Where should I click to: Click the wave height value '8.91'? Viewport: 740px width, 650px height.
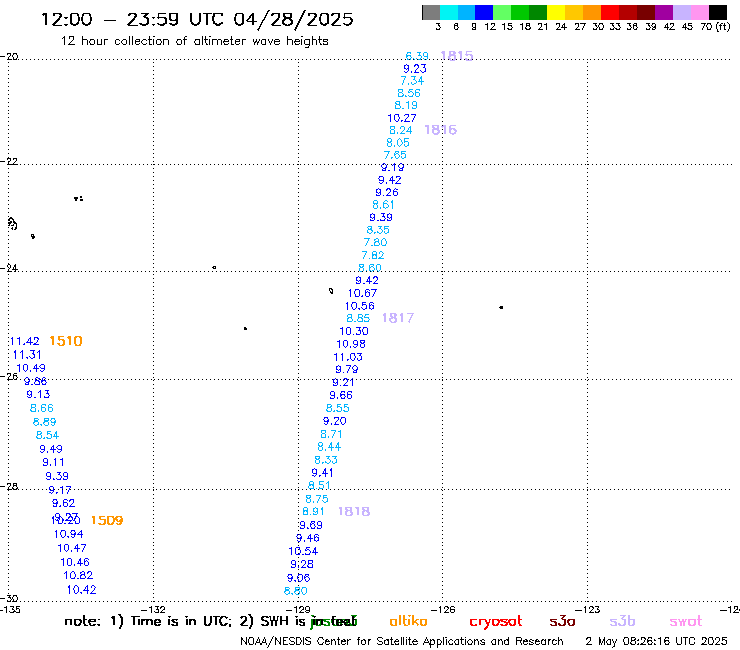pyautogui.click(x=313, y=511)
